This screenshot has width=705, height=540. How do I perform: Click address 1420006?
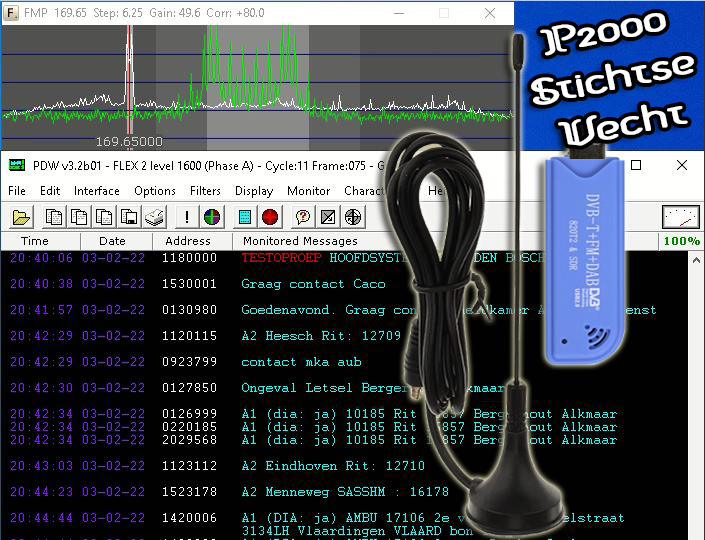point(189,518)
